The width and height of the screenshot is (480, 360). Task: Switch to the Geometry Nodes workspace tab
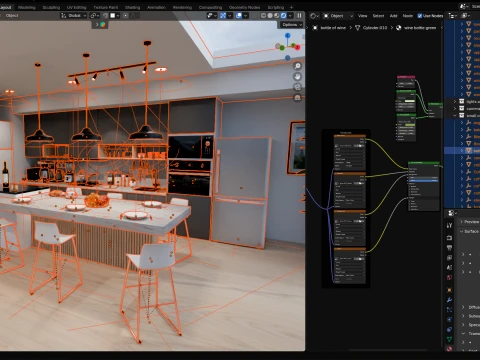pyautogui.click(x=244, y=7)
